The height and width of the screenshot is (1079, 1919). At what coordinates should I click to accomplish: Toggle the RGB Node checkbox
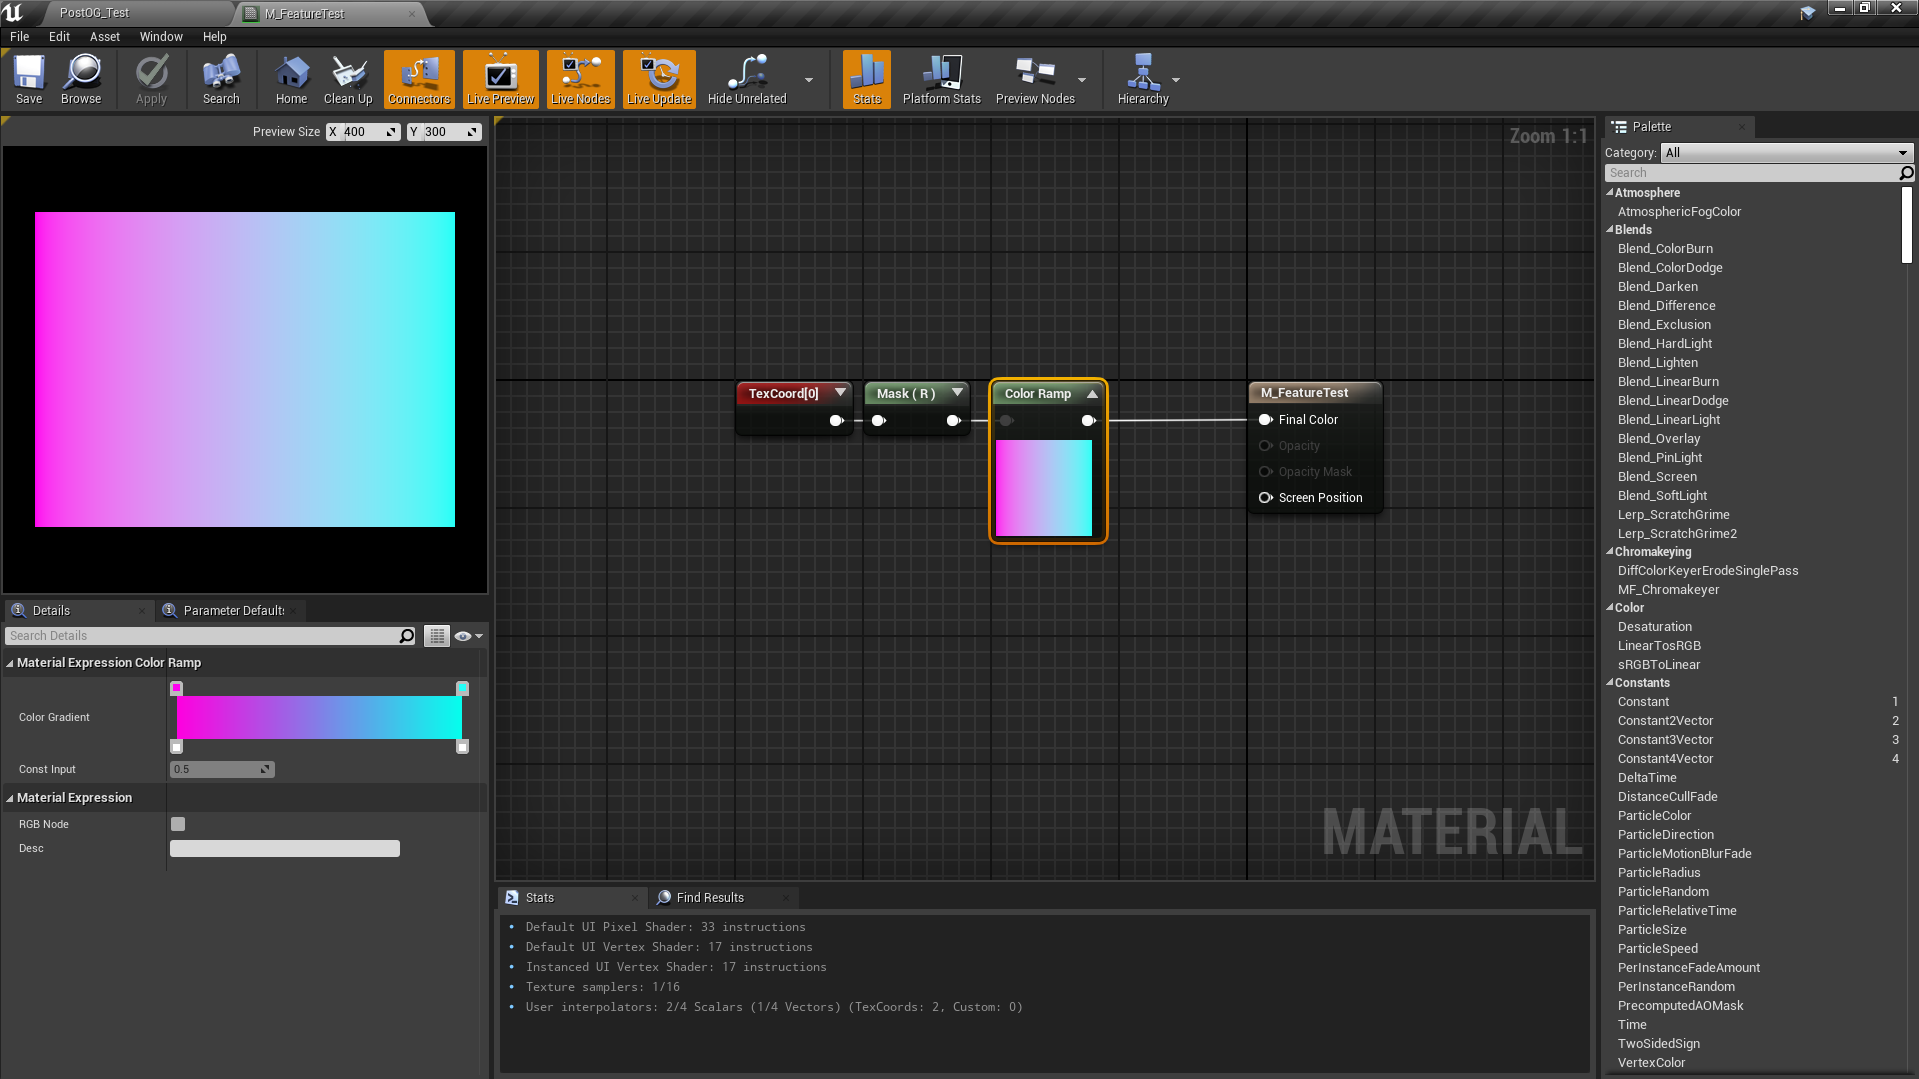[178, 824]
